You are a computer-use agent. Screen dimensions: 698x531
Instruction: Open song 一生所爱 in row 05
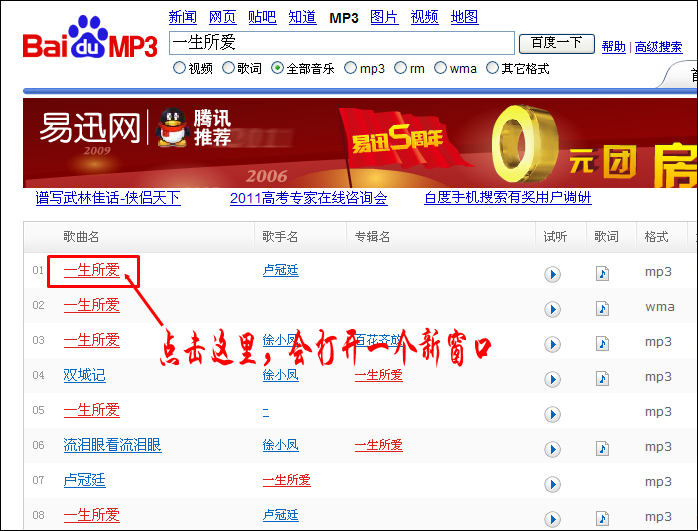point(92,410)
